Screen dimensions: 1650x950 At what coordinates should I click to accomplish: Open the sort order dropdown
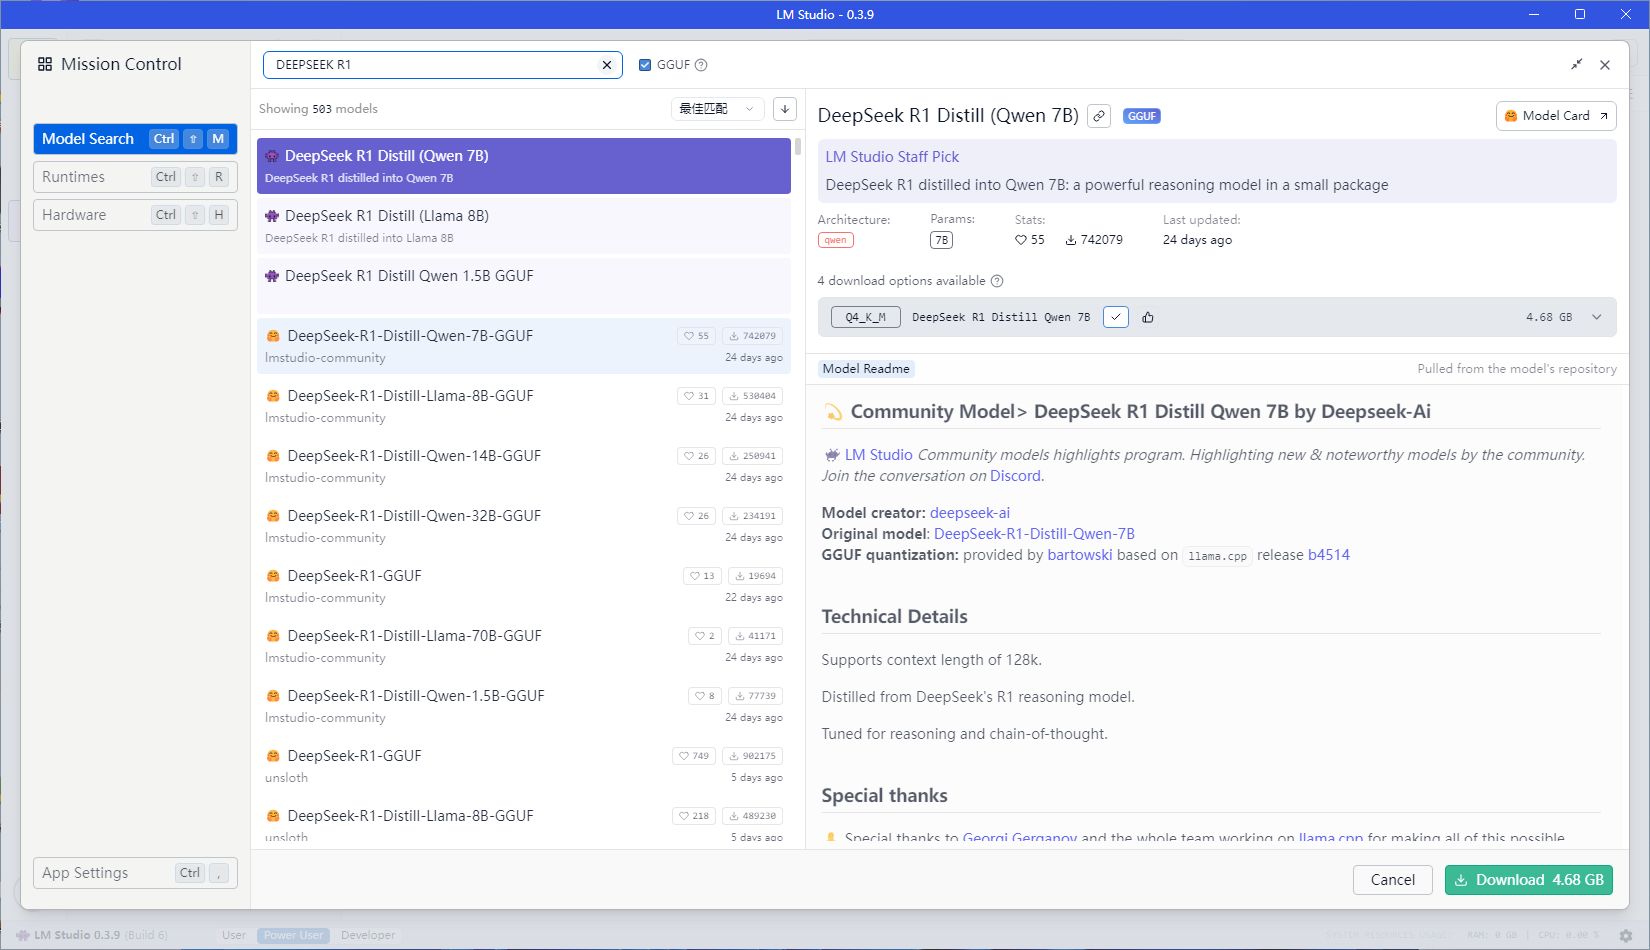pyautogui.click(x=718, y=109)
